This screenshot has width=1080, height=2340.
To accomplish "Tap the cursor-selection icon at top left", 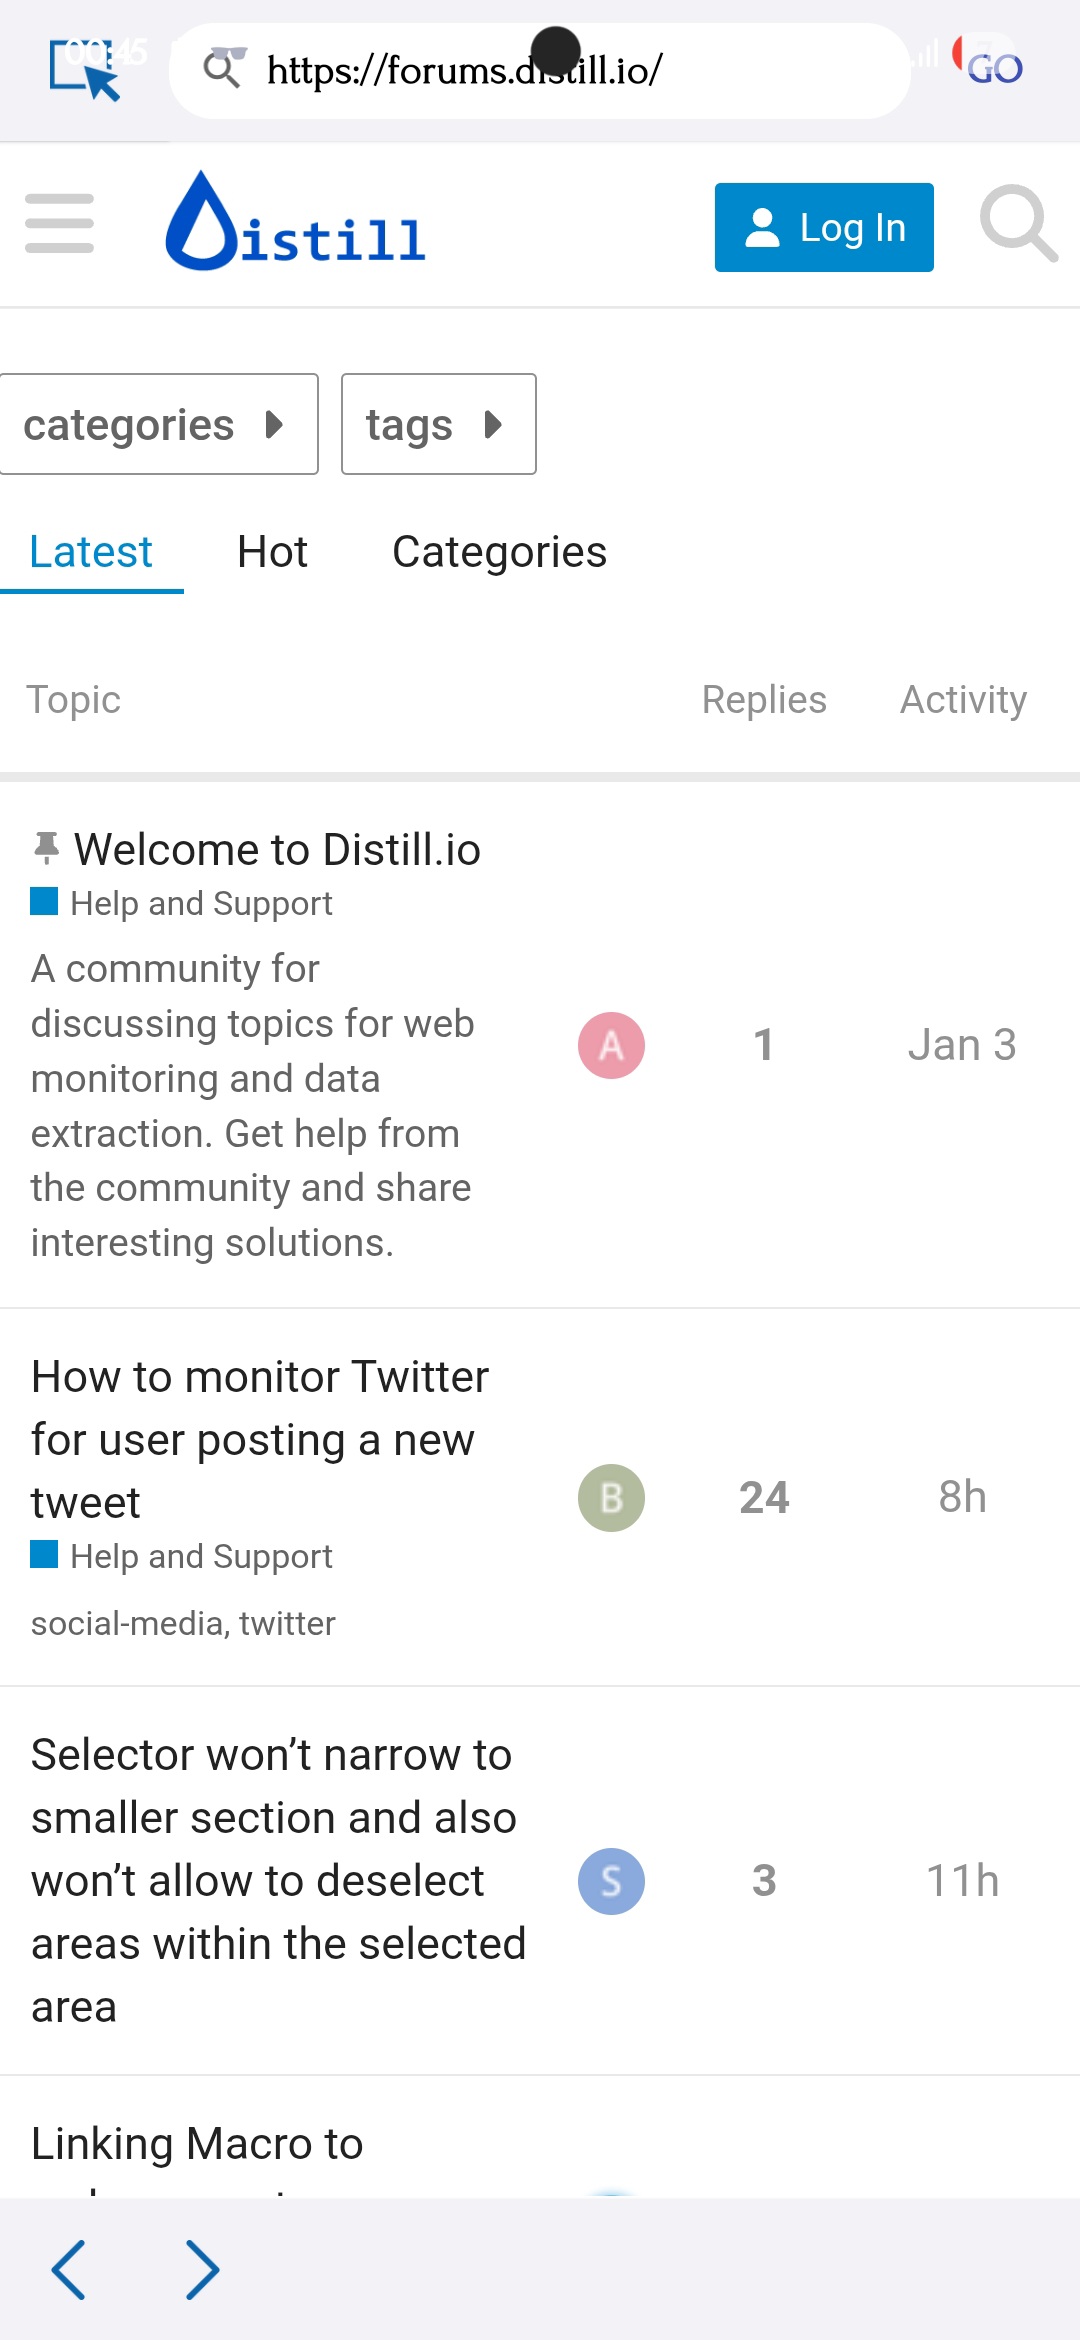I will pyautogui.click(x=85, y=69).
